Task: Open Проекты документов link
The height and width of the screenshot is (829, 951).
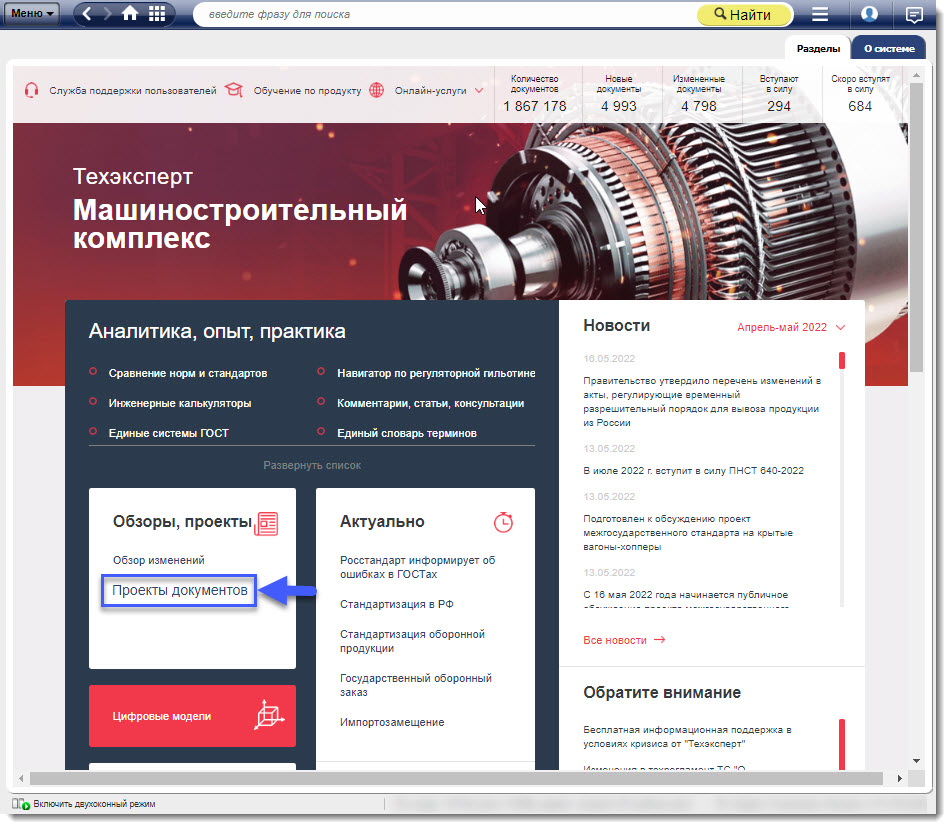Action: pos(180,591)
